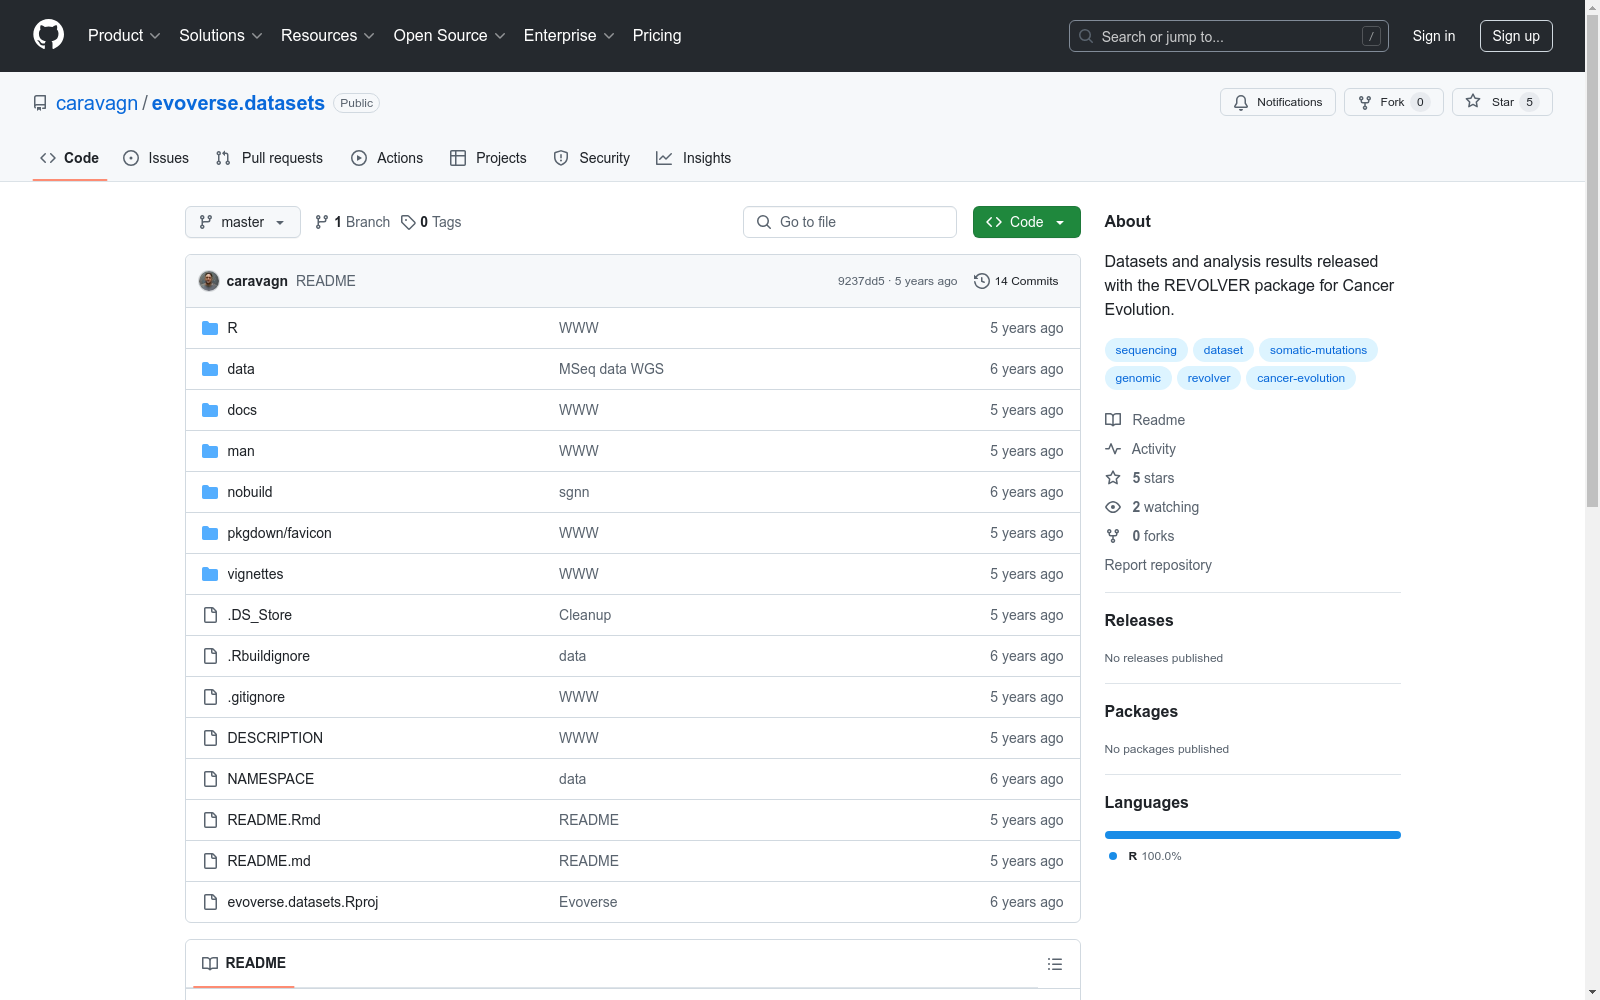The height and width of the screenshot is (1000, 1600).
Task: Open the README outline menu icon
Action: [1054, 964]
